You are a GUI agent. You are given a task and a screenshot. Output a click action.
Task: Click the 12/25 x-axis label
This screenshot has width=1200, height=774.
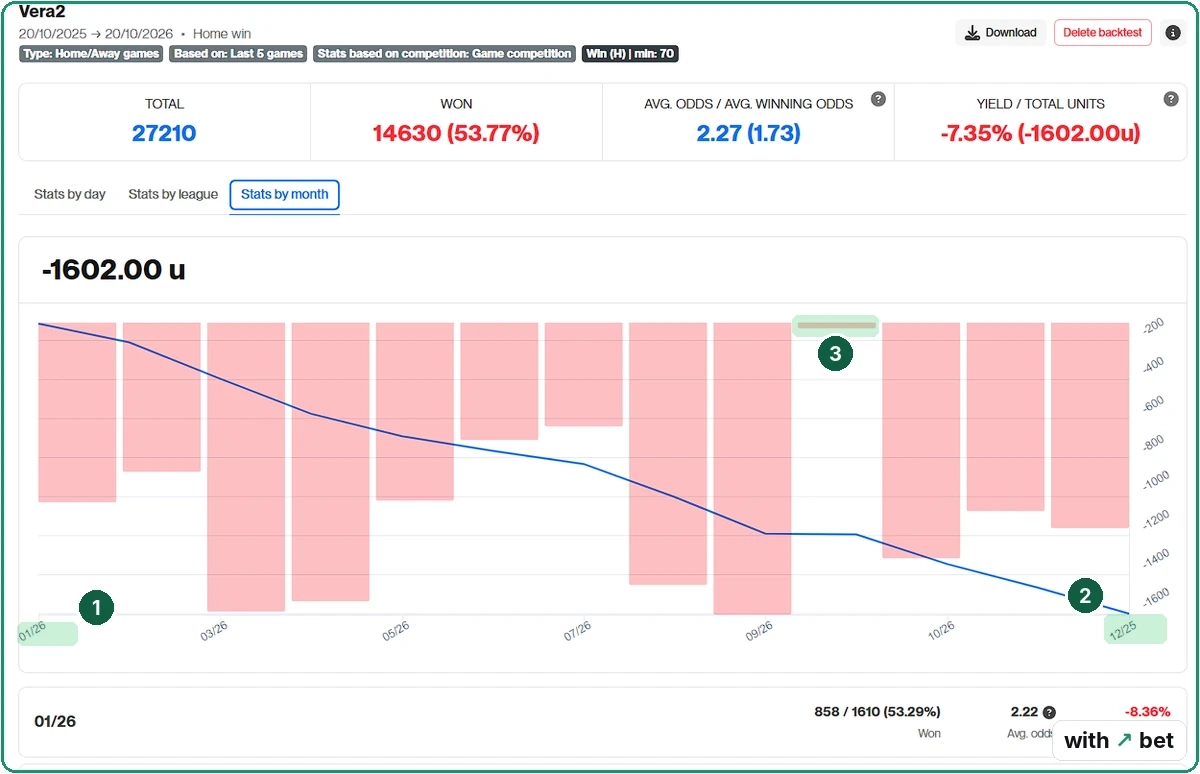coord(1124,629)
